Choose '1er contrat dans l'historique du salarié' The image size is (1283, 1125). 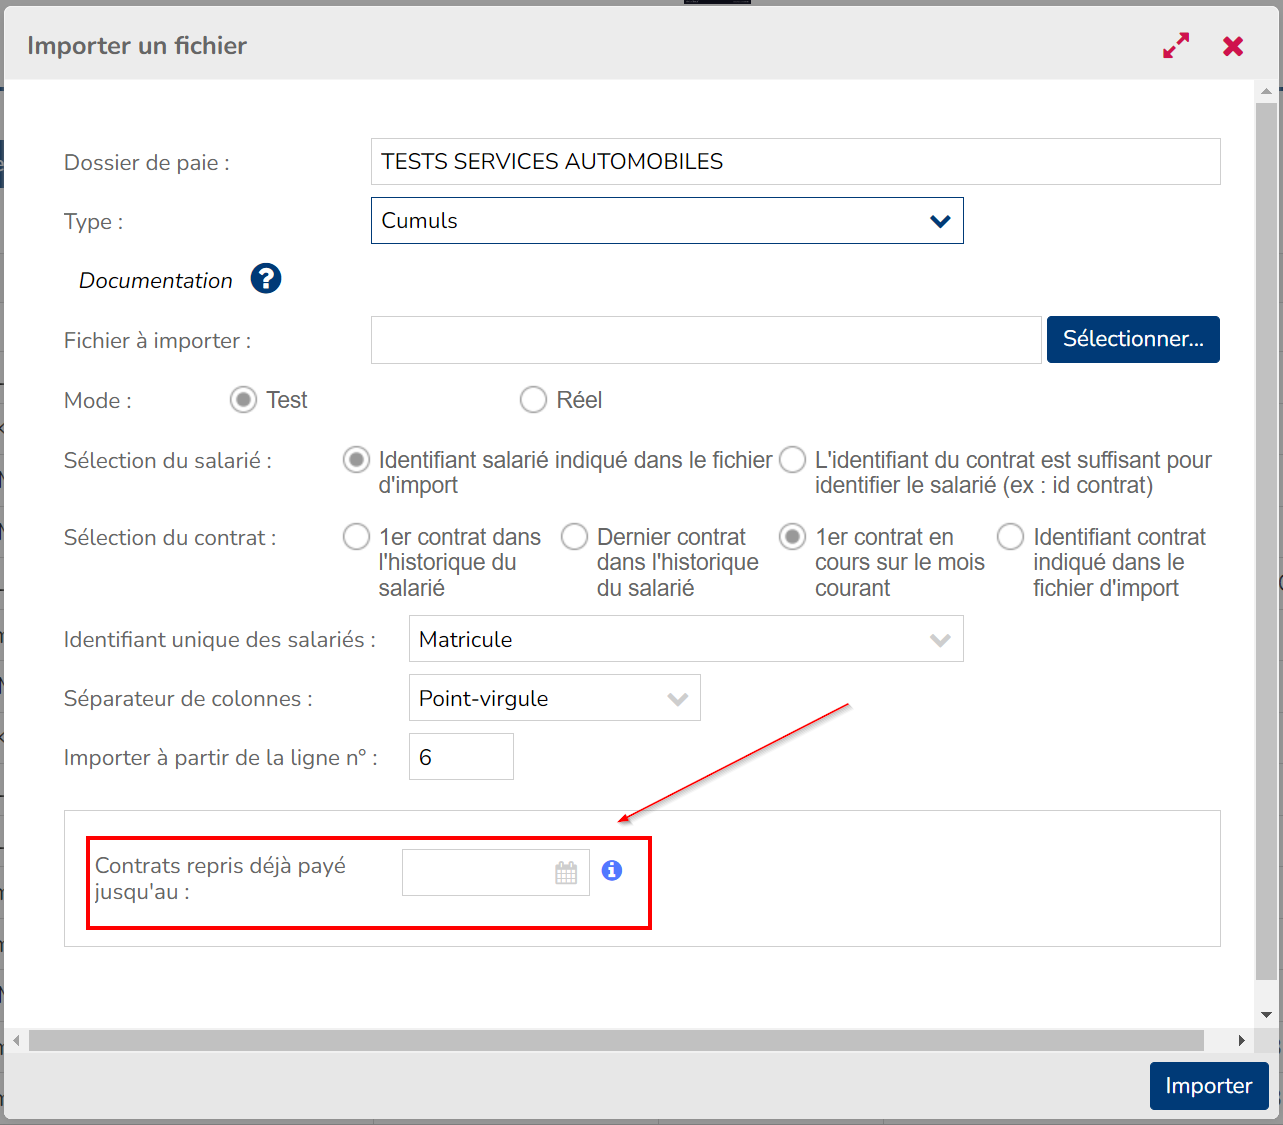pyautogui.click(x=356, y=537)
